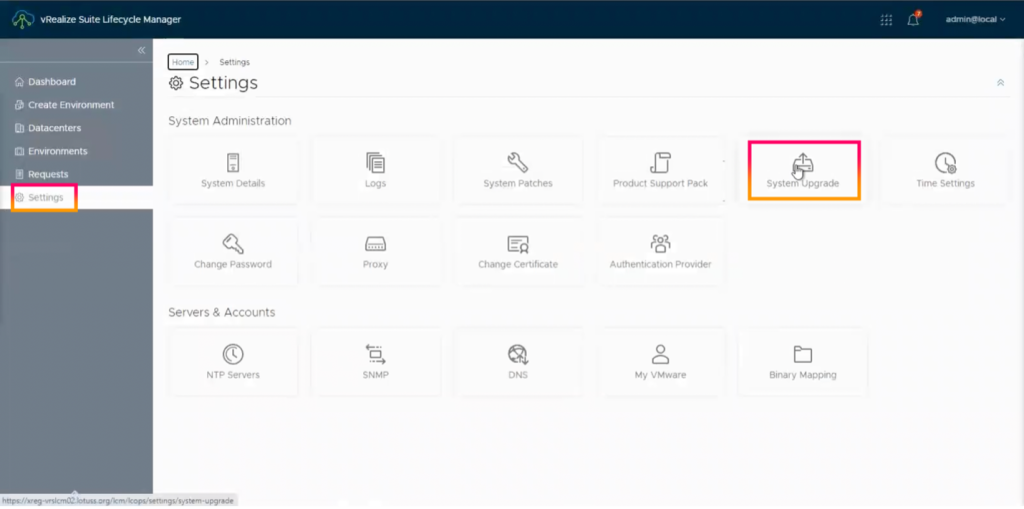Click the Environments sidebar icon
The image size is (1024, 509).
pos(19,152)
